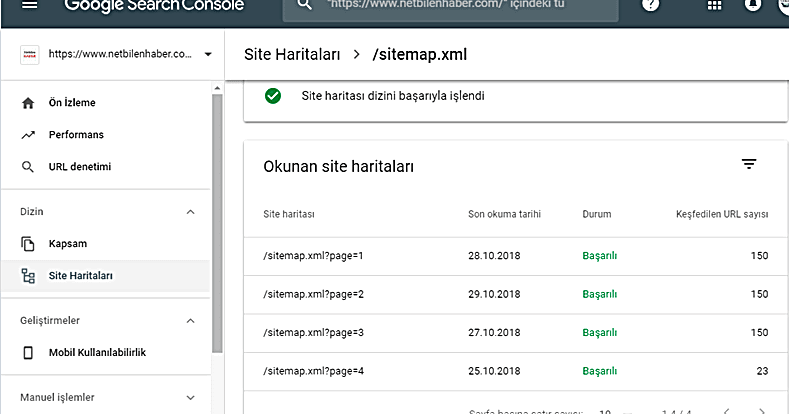Screen dimensions: 789x414
Task: Click the sidebar vertical scrollbar
Action: coord(217,224)
